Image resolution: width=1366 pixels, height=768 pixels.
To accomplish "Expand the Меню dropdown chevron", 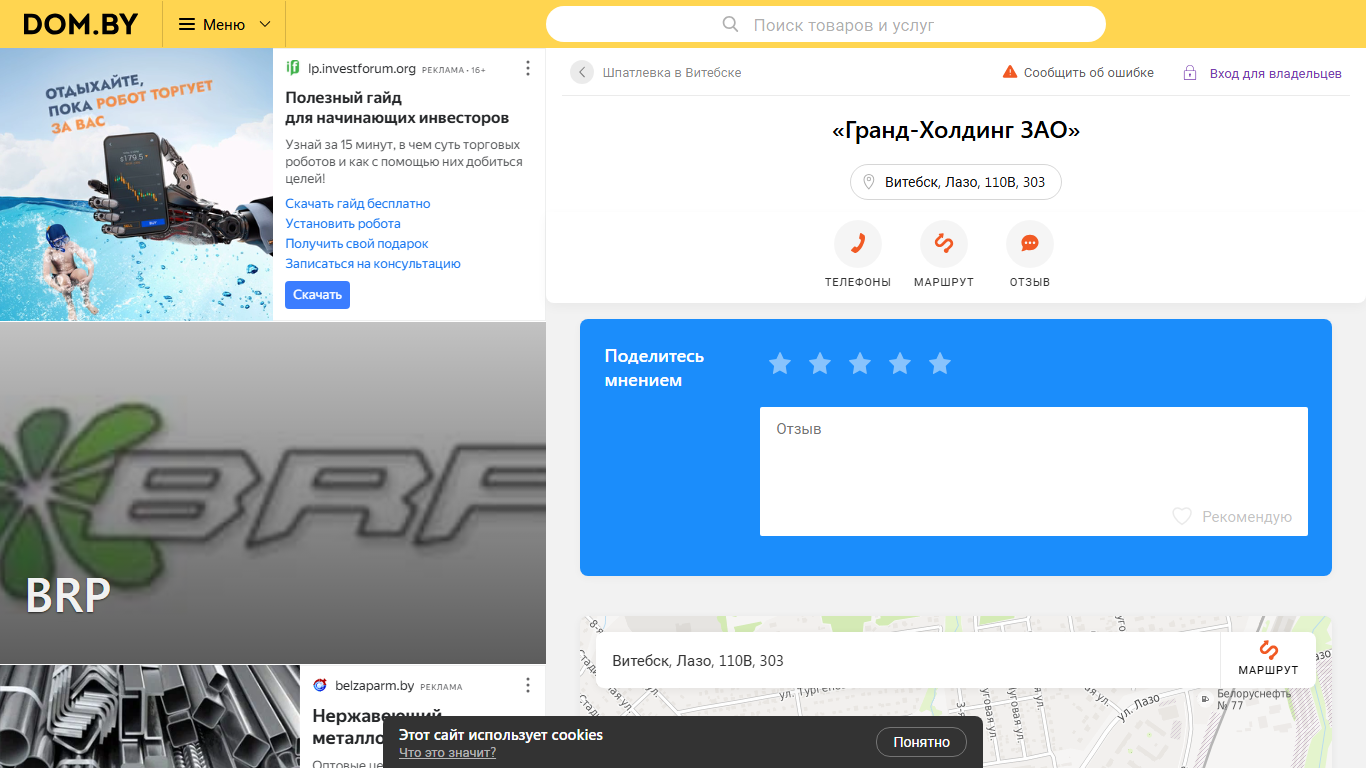I will coord(265,24).
